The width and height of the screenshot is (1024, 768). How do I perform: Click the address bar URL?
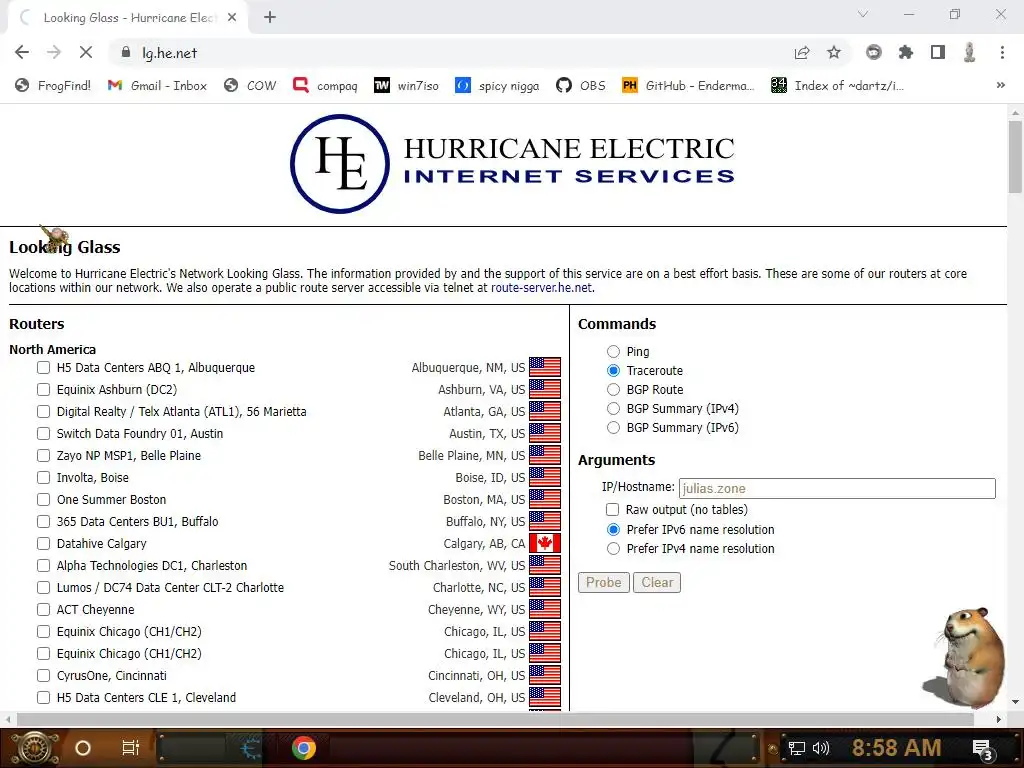click(x=170, y=53)
